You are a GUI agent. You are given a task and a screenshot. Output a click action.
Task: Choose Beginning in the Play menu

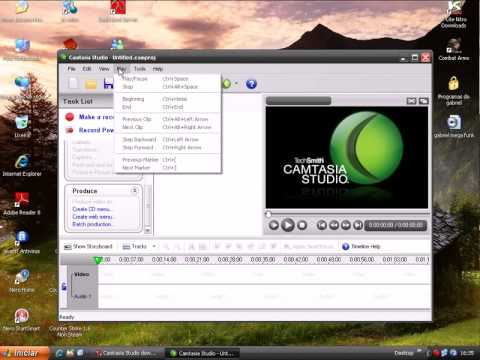pos(168,99)
